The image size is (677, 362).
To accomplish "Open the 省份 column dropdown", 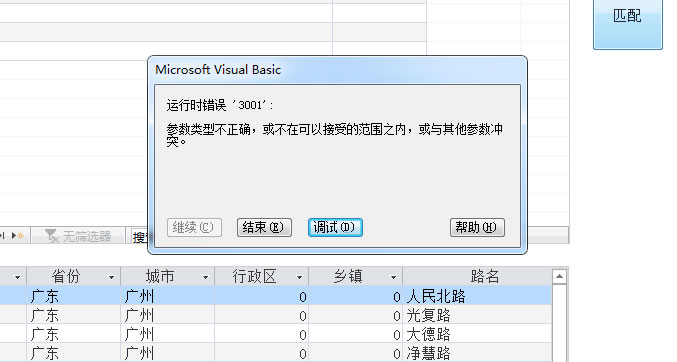I will (x=111, y=277).
